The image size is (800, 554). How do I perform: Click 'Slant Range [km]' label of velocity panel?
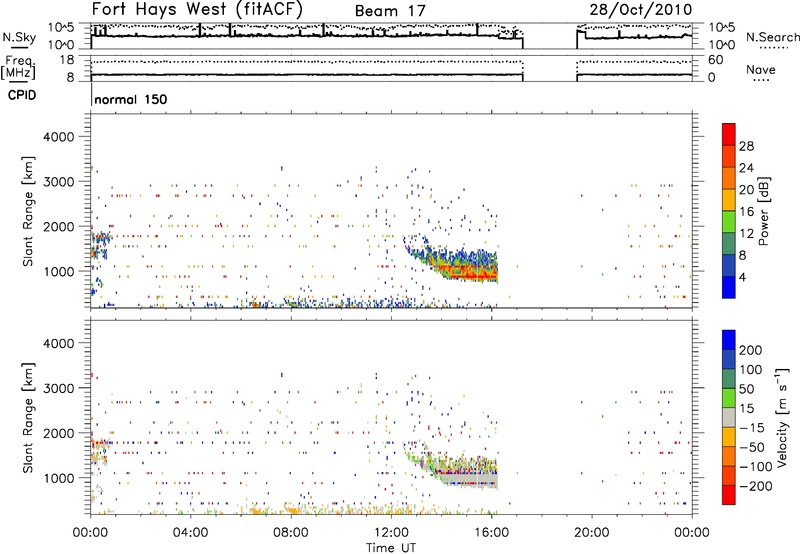click(x=28, y=417)
